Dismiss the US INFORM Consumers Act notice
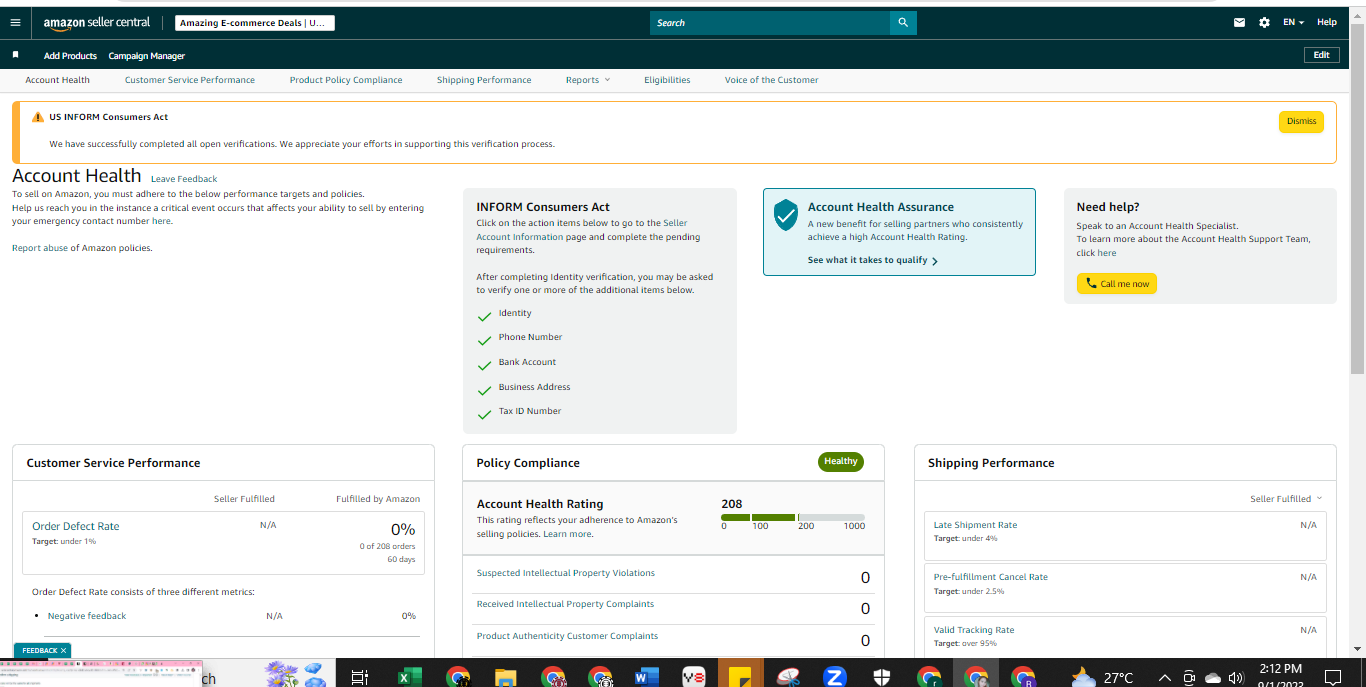 click(1301, 121)
